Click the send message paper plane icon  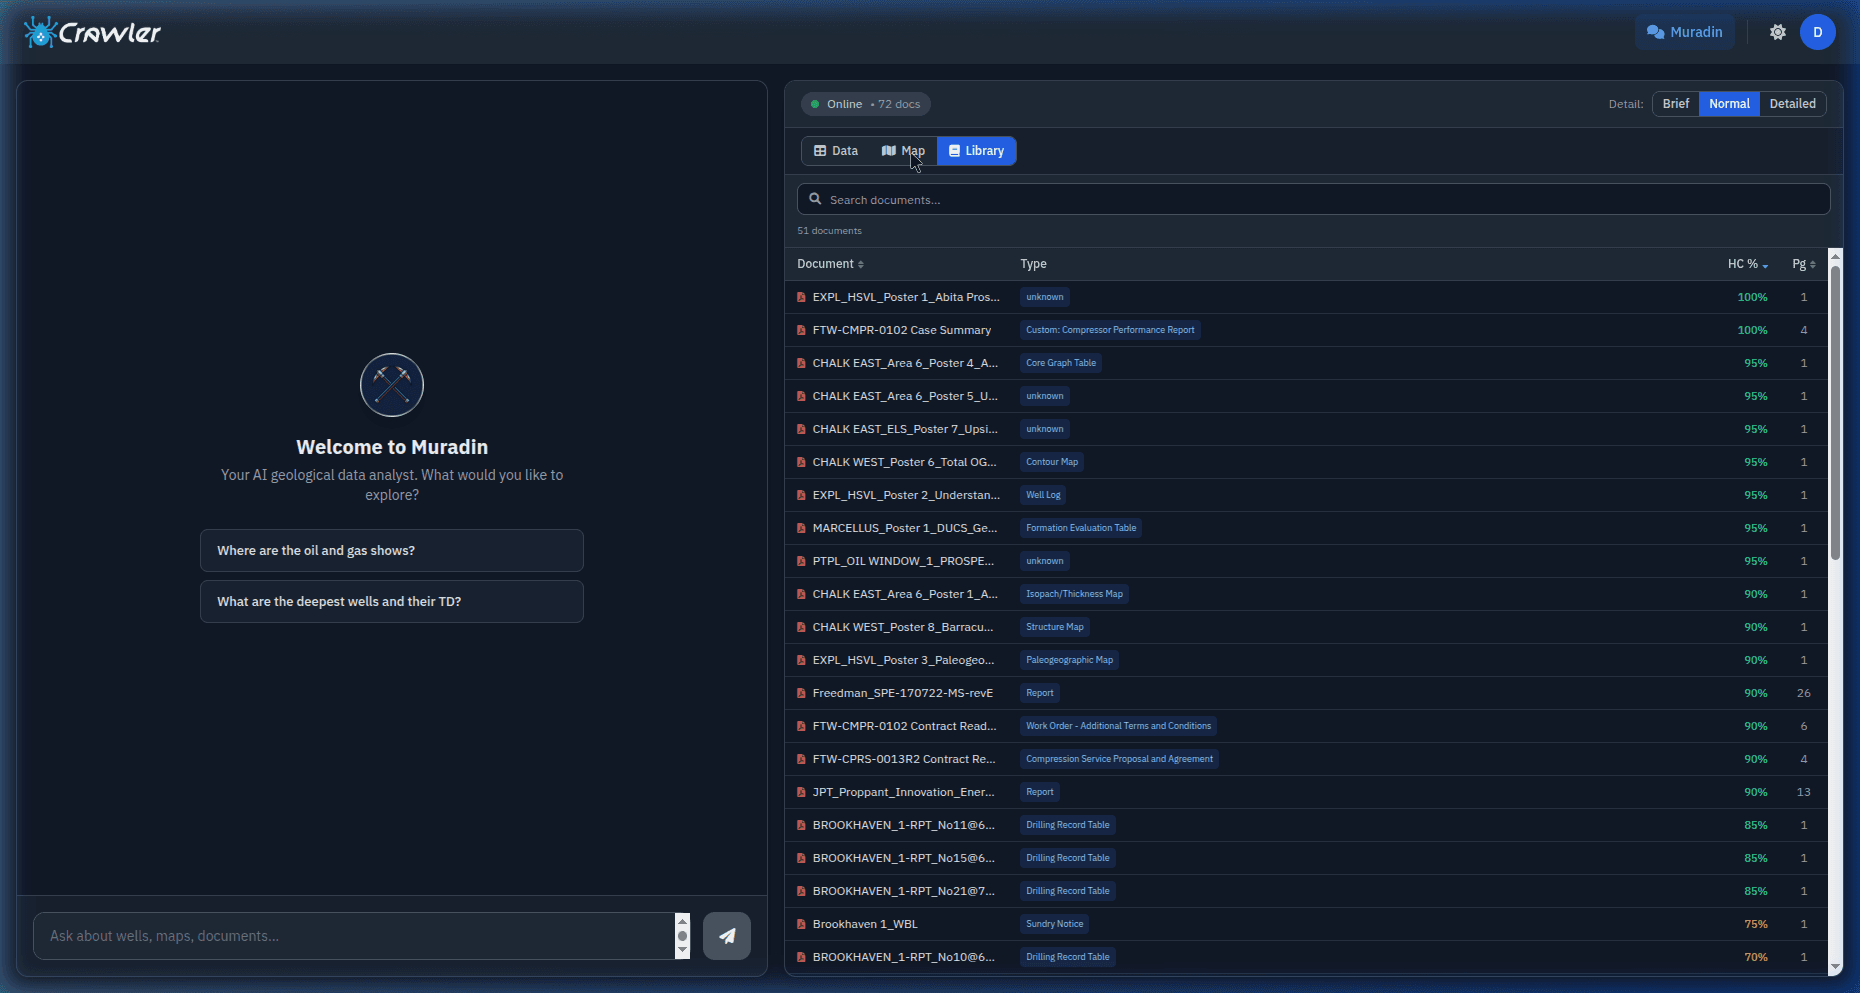pyautogui.click(x=727, y=936)
